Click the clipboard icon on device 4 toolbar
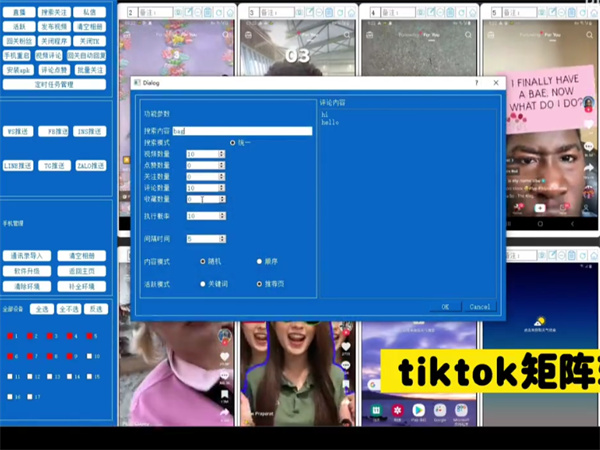This screenshot has height=450, width=600. [451, 12]
